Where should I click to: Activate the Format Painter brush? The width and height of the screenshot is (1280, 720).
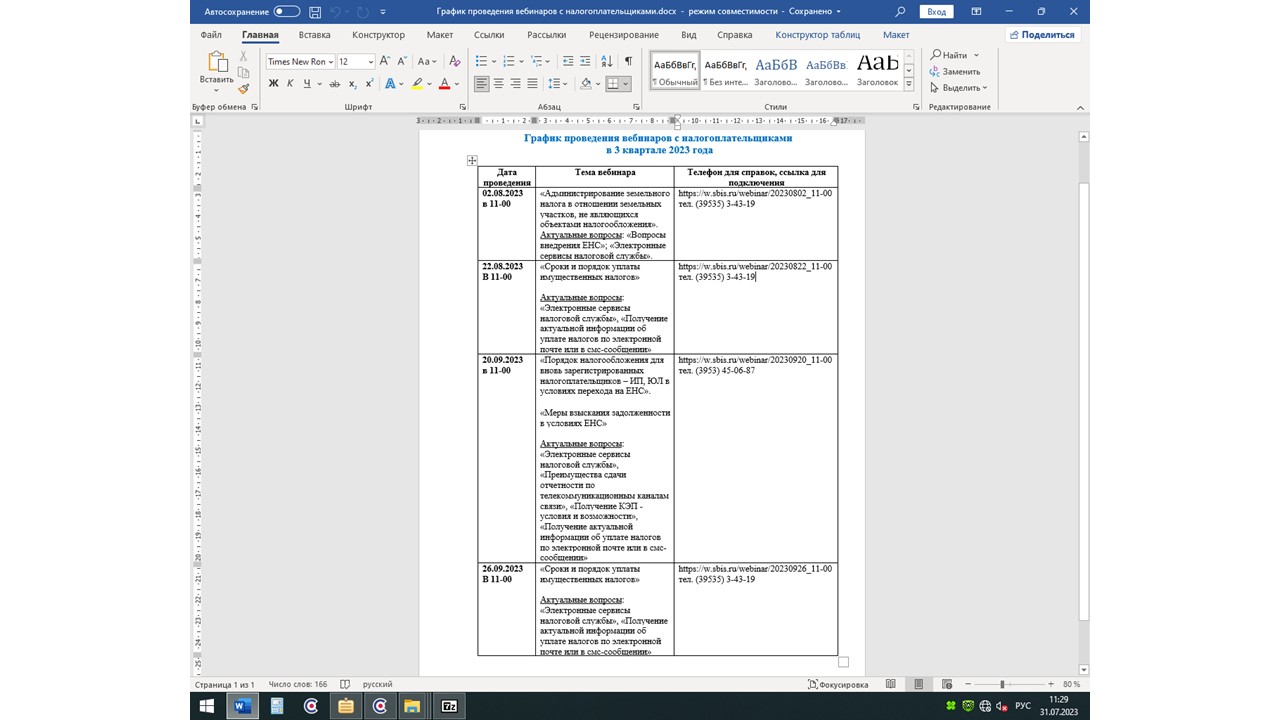pos(243,88)
